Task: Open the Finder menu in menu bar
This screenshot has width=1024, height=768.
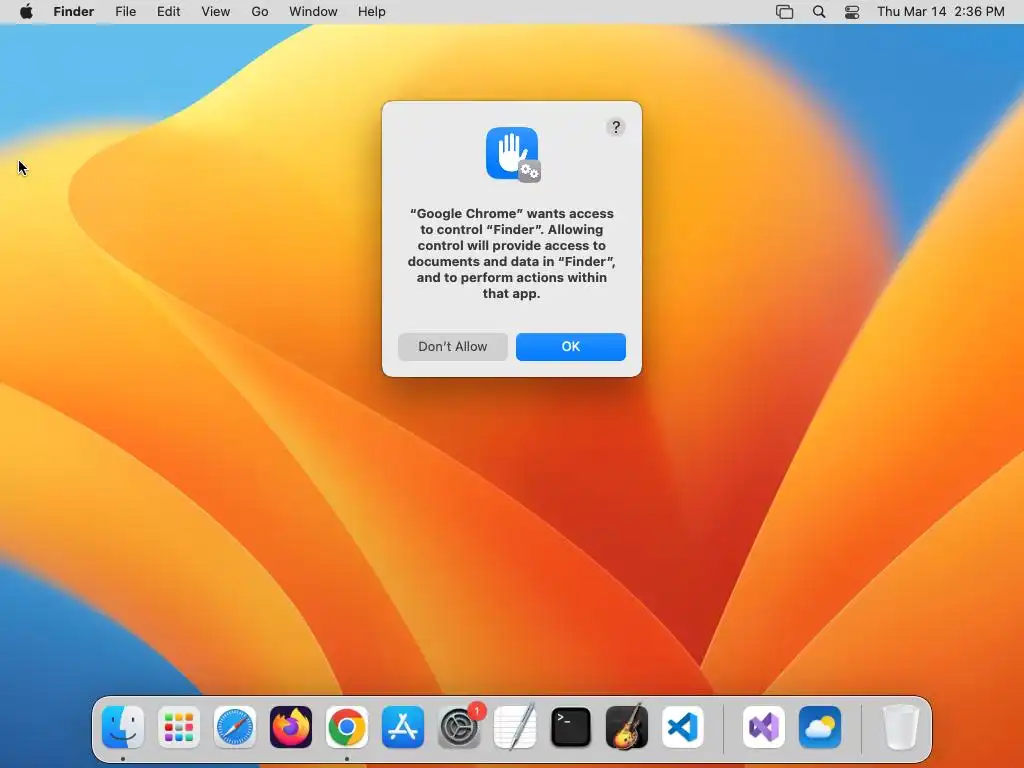Action: tap(74, 12)
